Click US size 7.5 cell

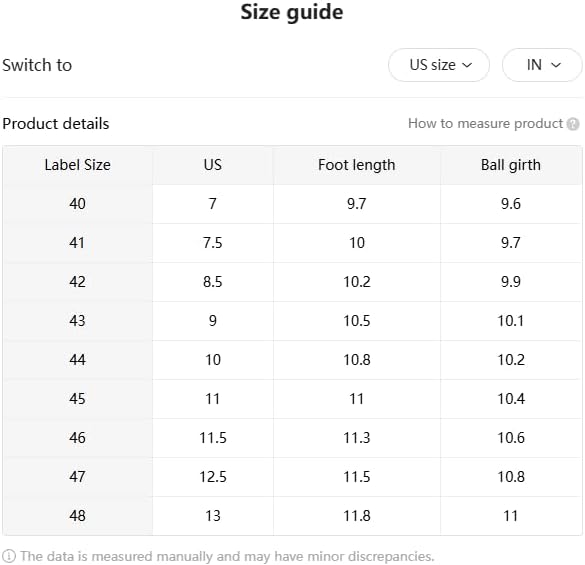click(x=213, y=243)
